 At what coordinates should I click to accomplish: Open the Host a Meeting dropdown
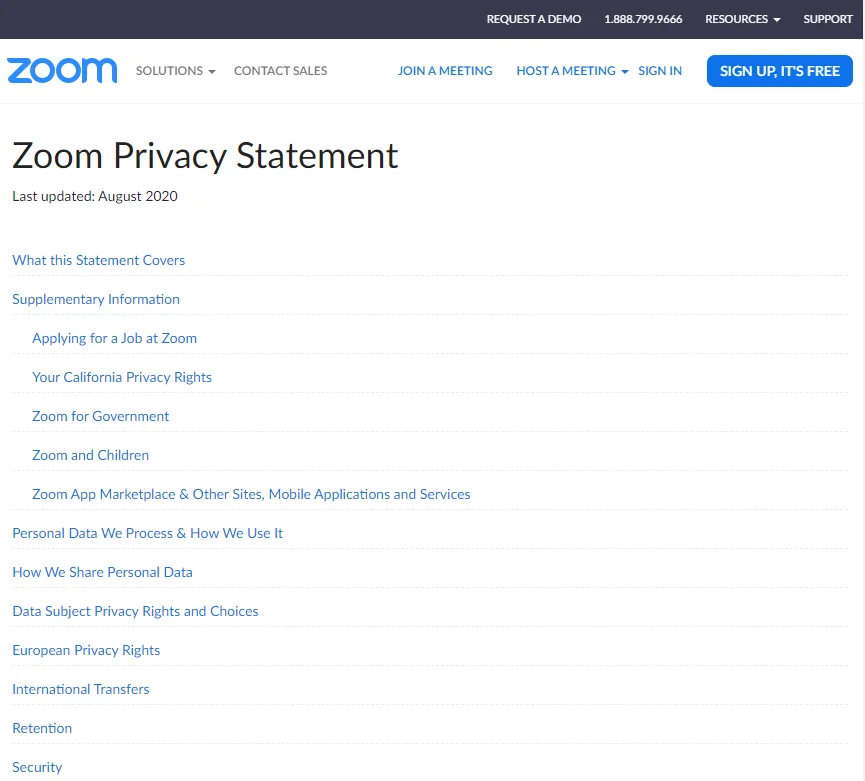click(572, 71)
